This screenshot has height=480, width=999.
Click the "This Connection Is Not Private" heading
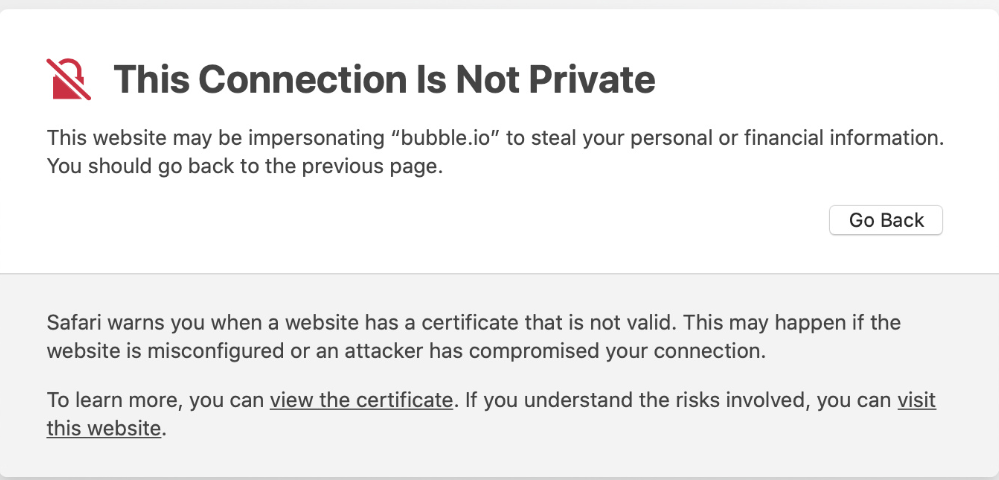pos(384,79)
